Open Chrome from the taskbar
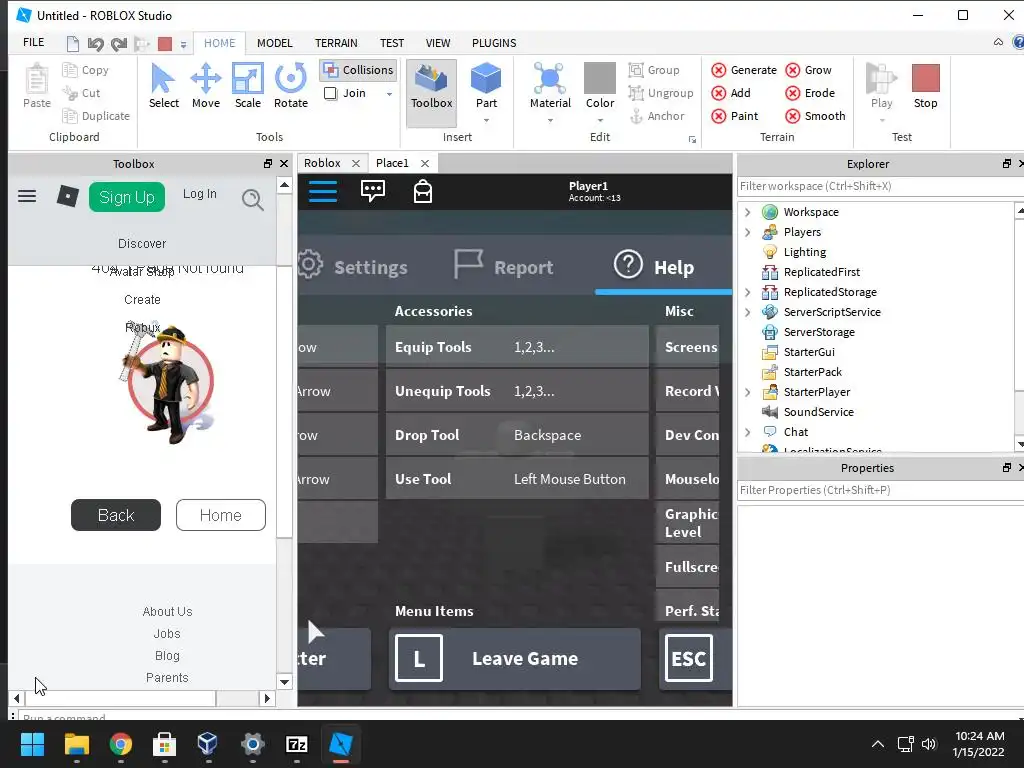 [x=120, y=744]
